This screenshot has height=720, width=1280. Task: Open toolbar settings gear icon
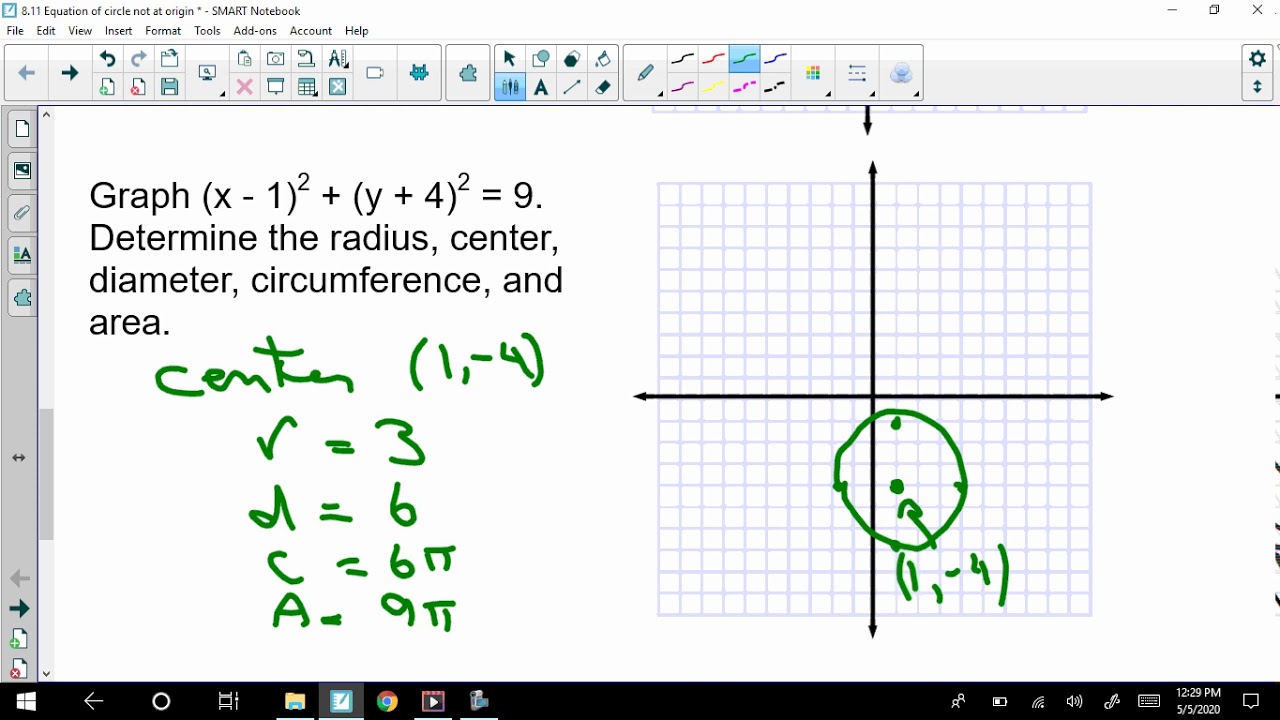[1257, 59]
